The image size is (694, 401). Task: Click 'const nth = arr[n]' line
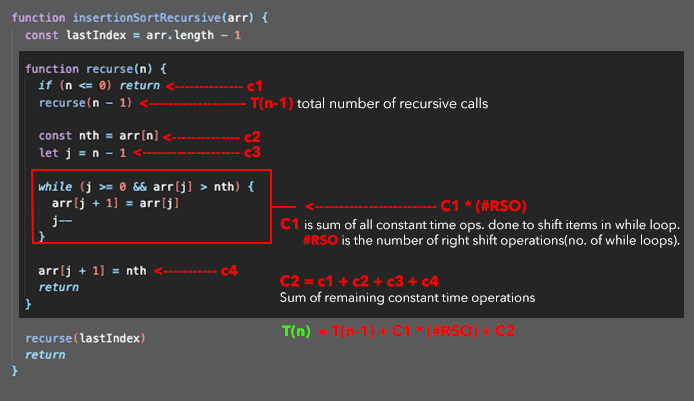click(x=98, y=135)
